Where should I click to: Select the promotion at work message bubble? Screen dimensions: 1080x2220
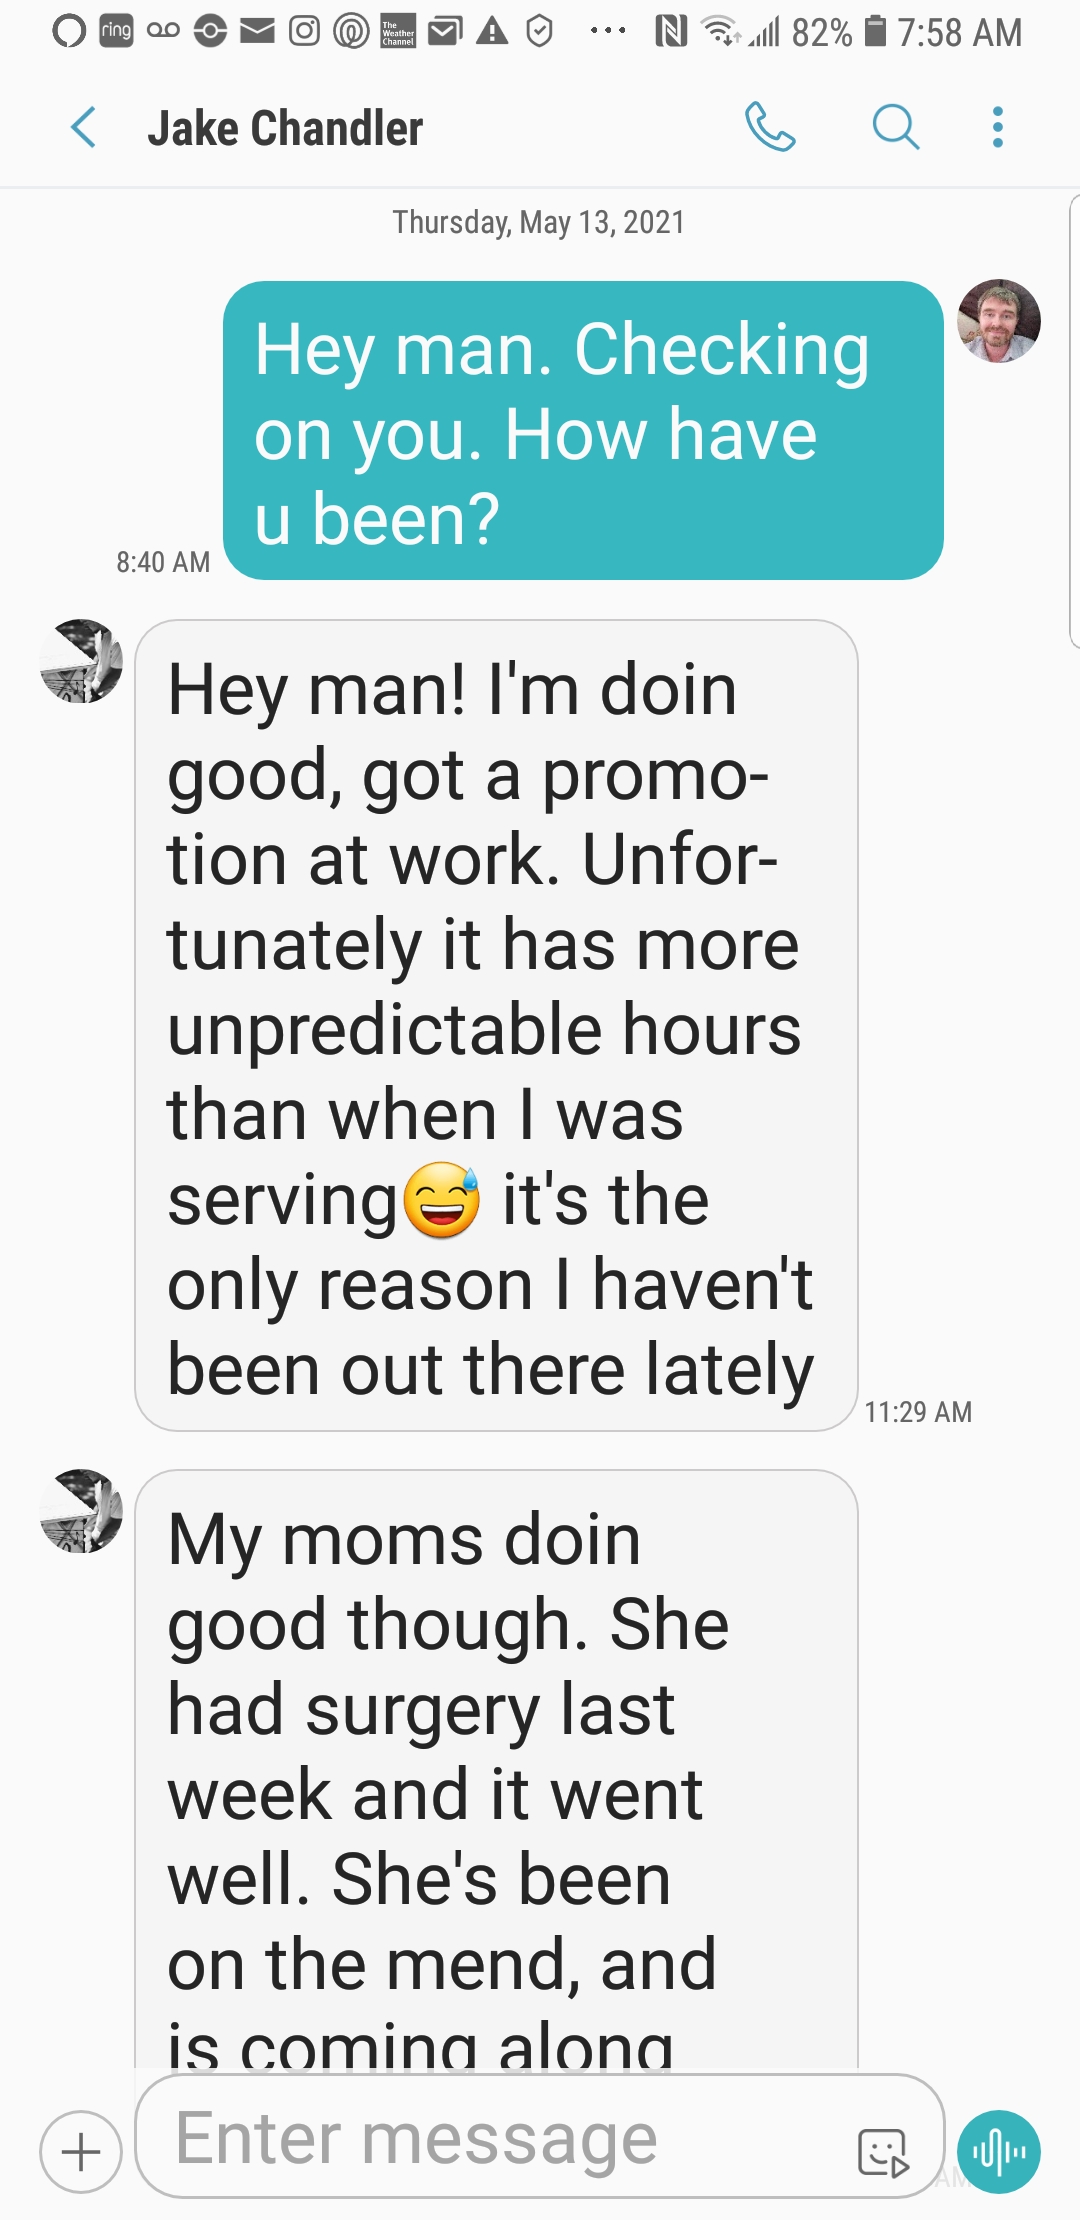[x=496, y=1025]
